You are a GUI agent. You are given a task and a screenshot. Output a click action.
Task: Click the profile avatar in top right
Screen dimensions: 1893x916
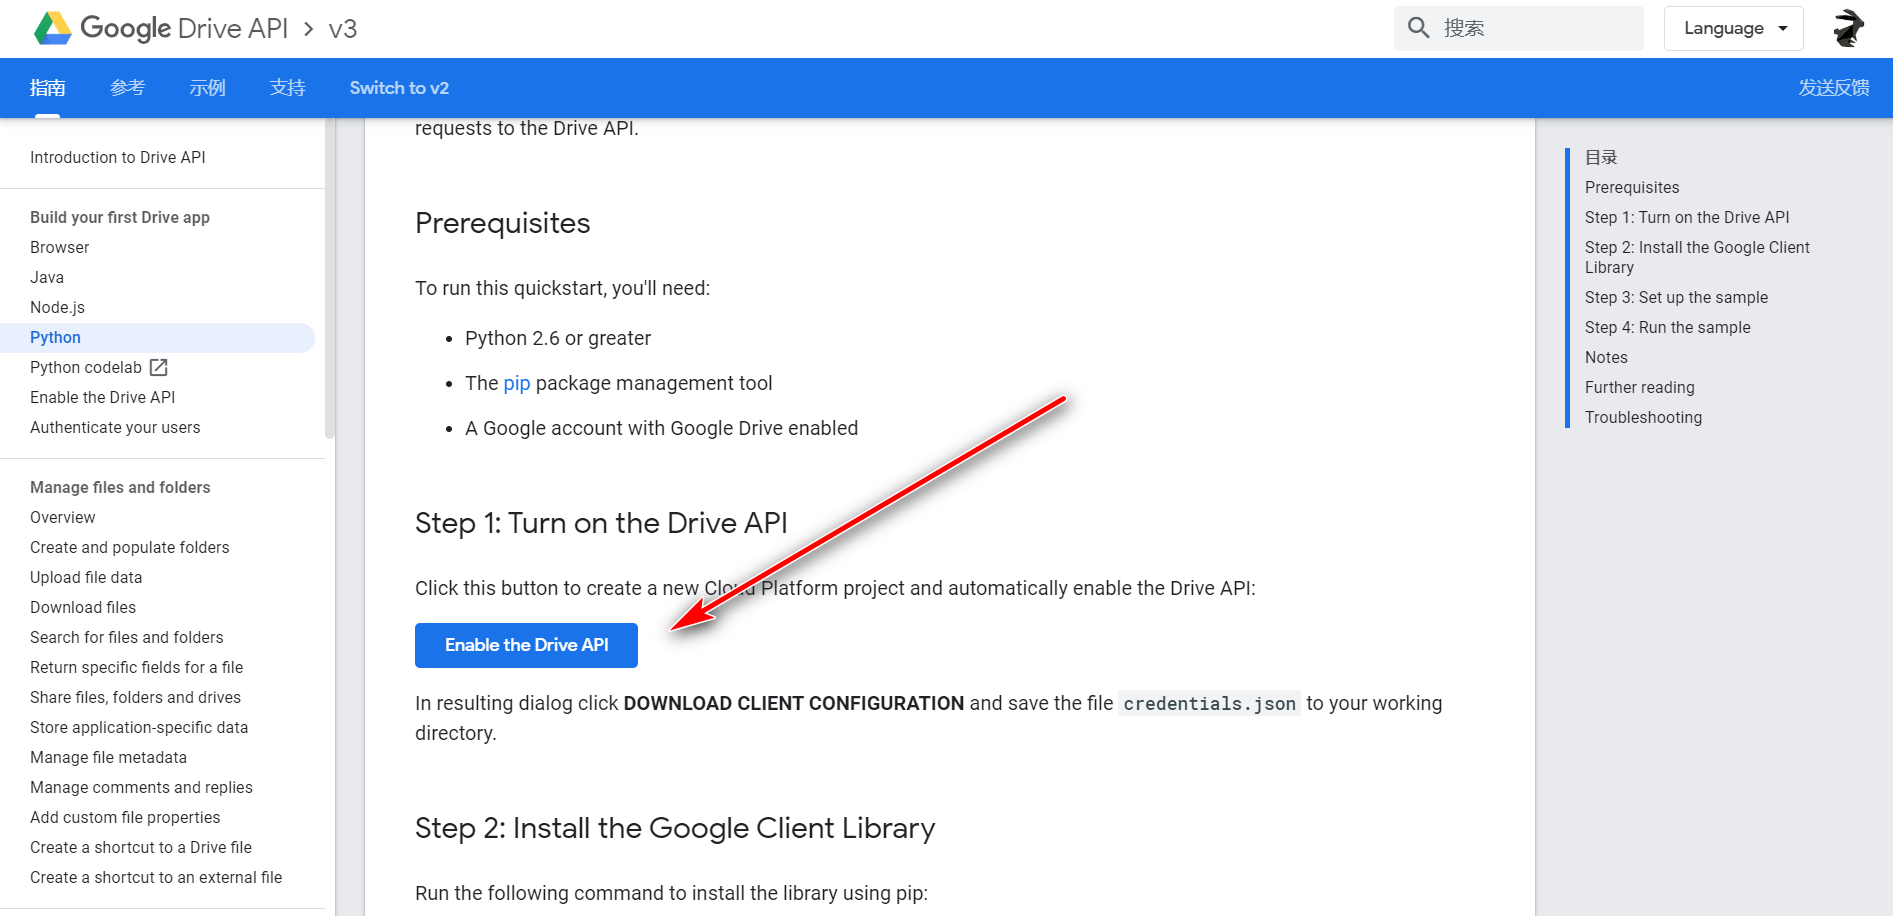pyautogui.click(x=1848, y=28)
